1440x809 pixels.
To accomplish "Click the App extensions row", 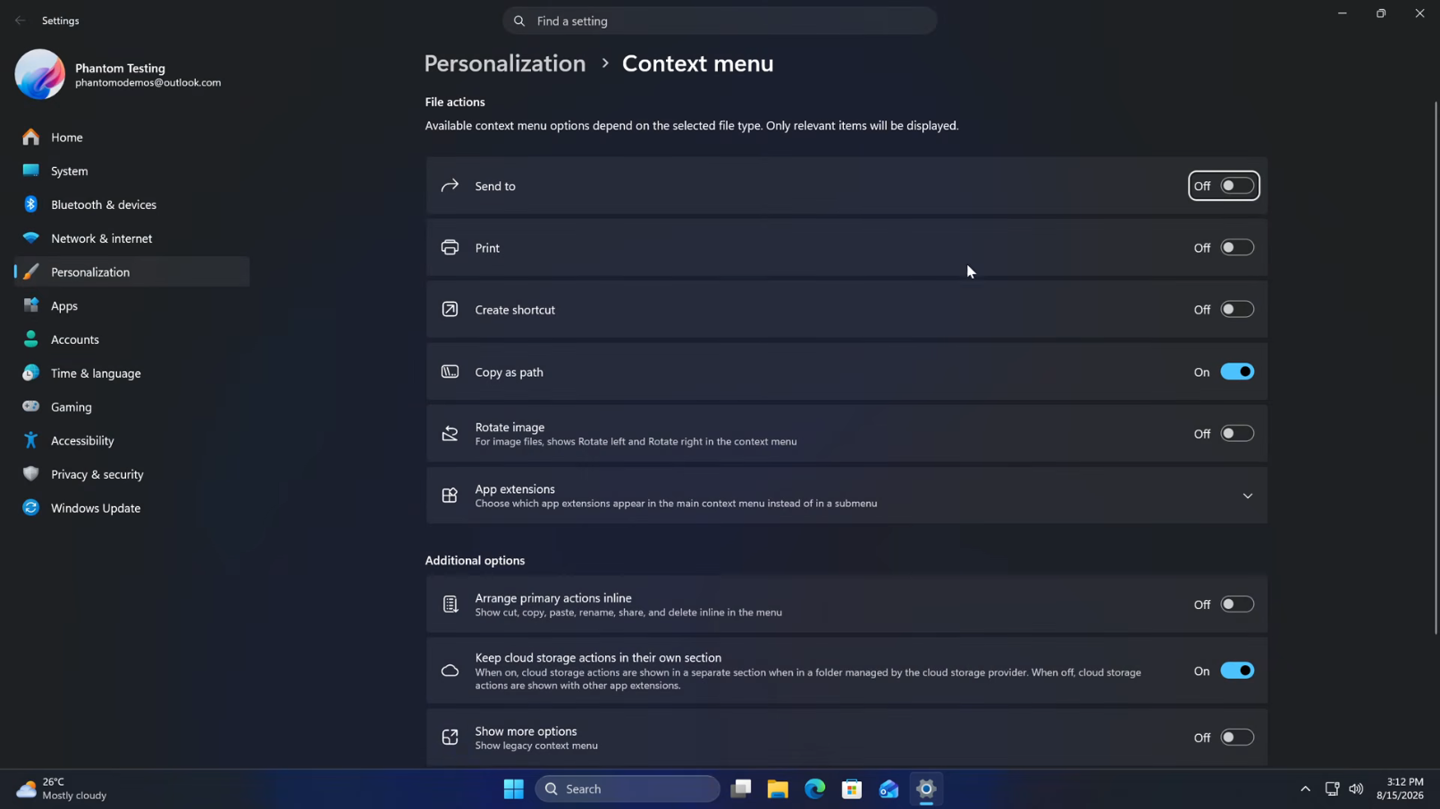I will tap(846, 496).
